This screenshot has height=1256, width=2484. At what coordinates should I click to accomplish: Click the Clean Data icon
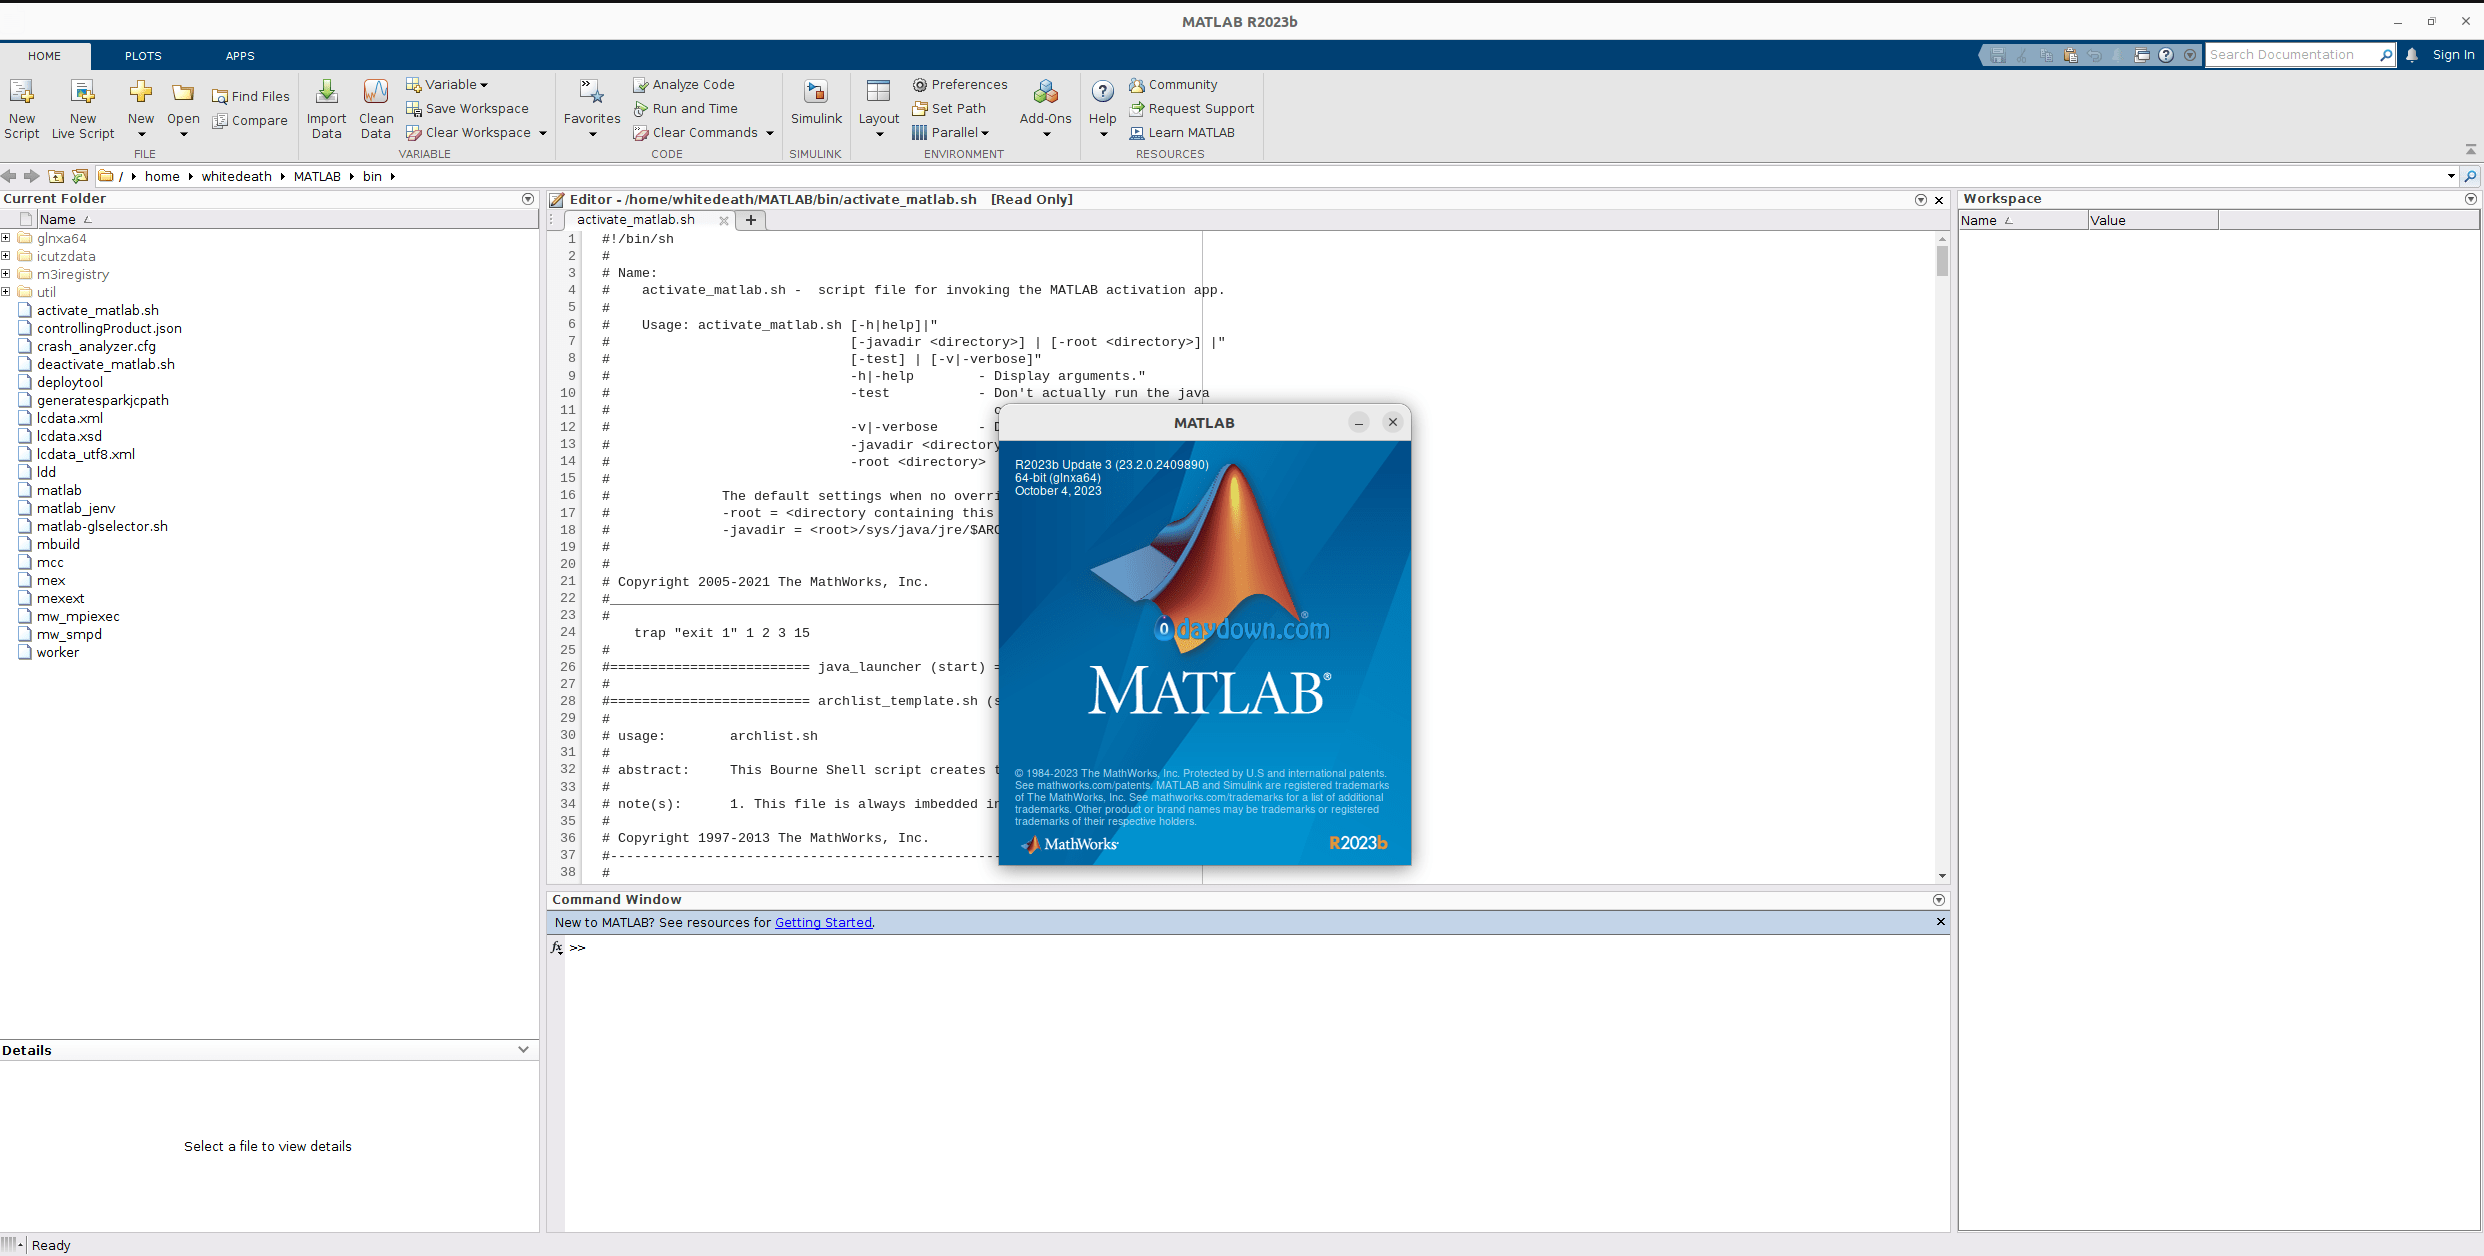(376, 92)
